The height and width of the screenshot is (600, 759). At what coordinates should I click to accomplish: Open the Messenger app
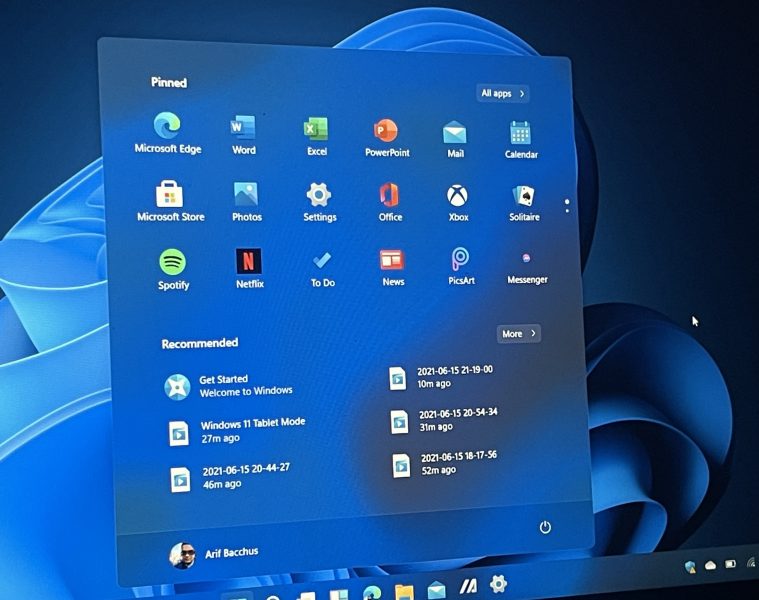point(527,267)
